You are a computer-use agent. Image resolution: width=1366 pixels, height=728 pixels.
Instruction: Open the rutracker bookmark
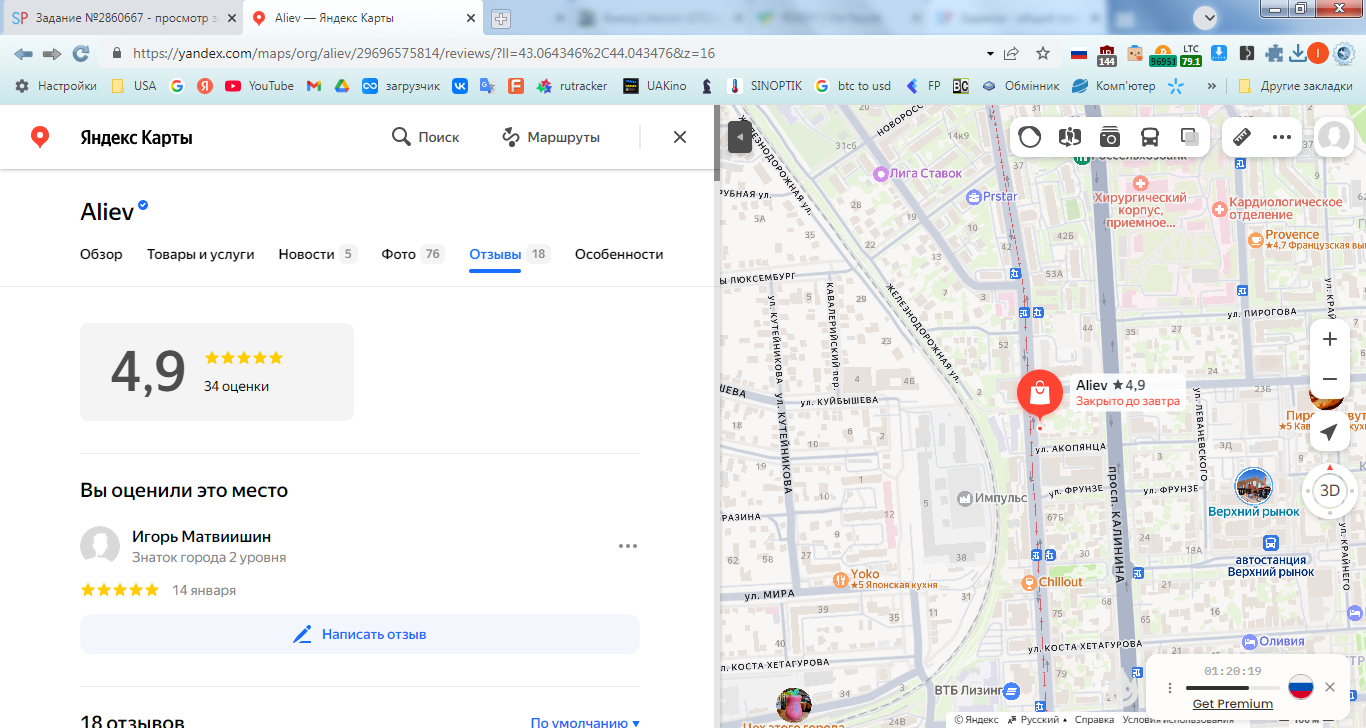pyautogui.click(x=572, y=86)
